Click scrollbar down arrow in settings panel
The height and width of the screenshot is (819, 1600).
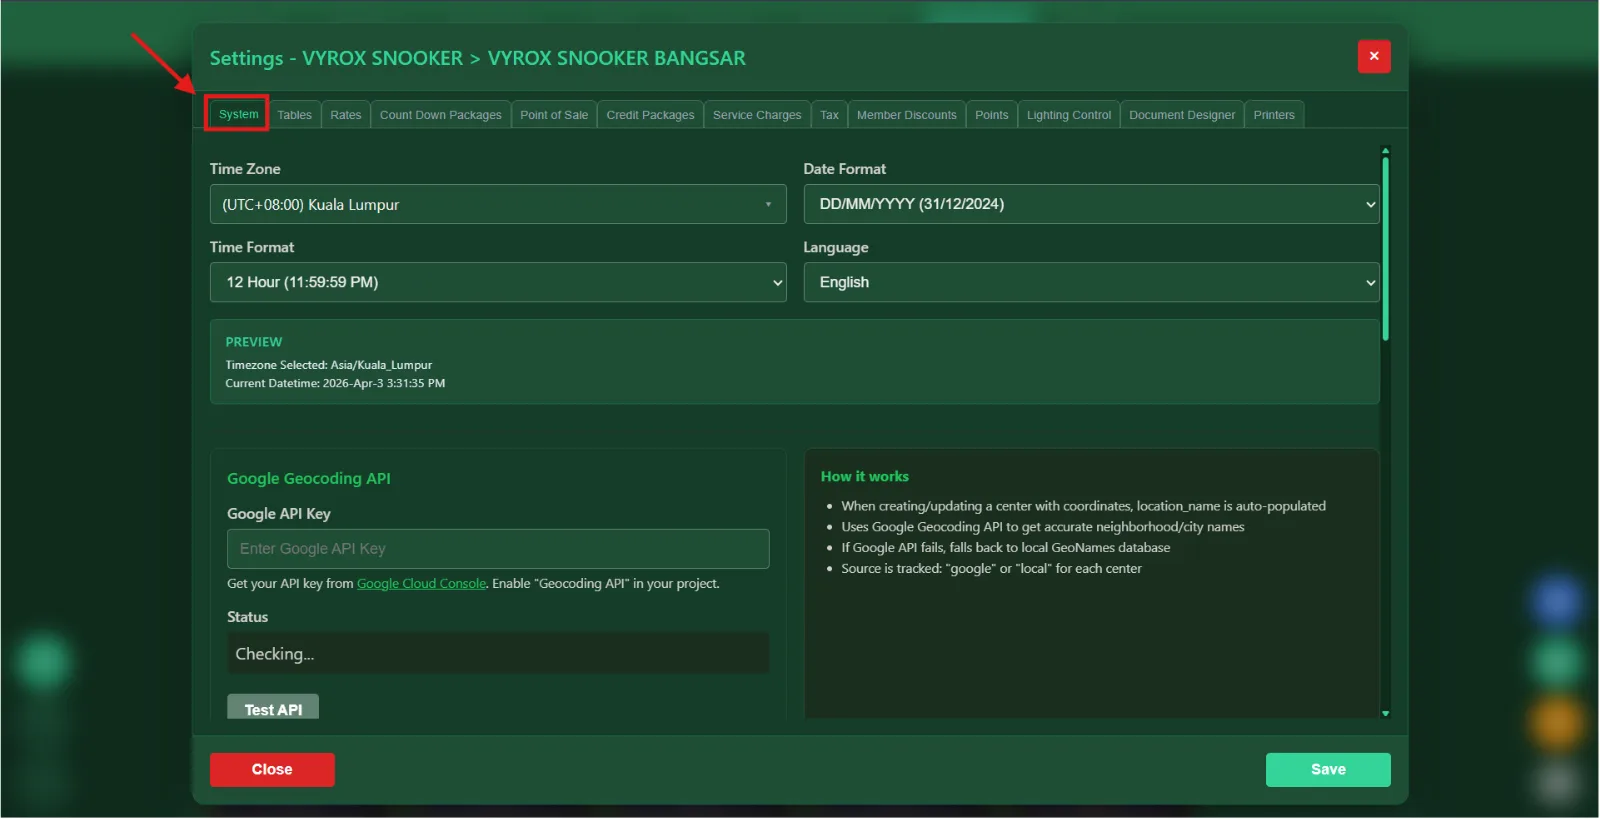1385,713
